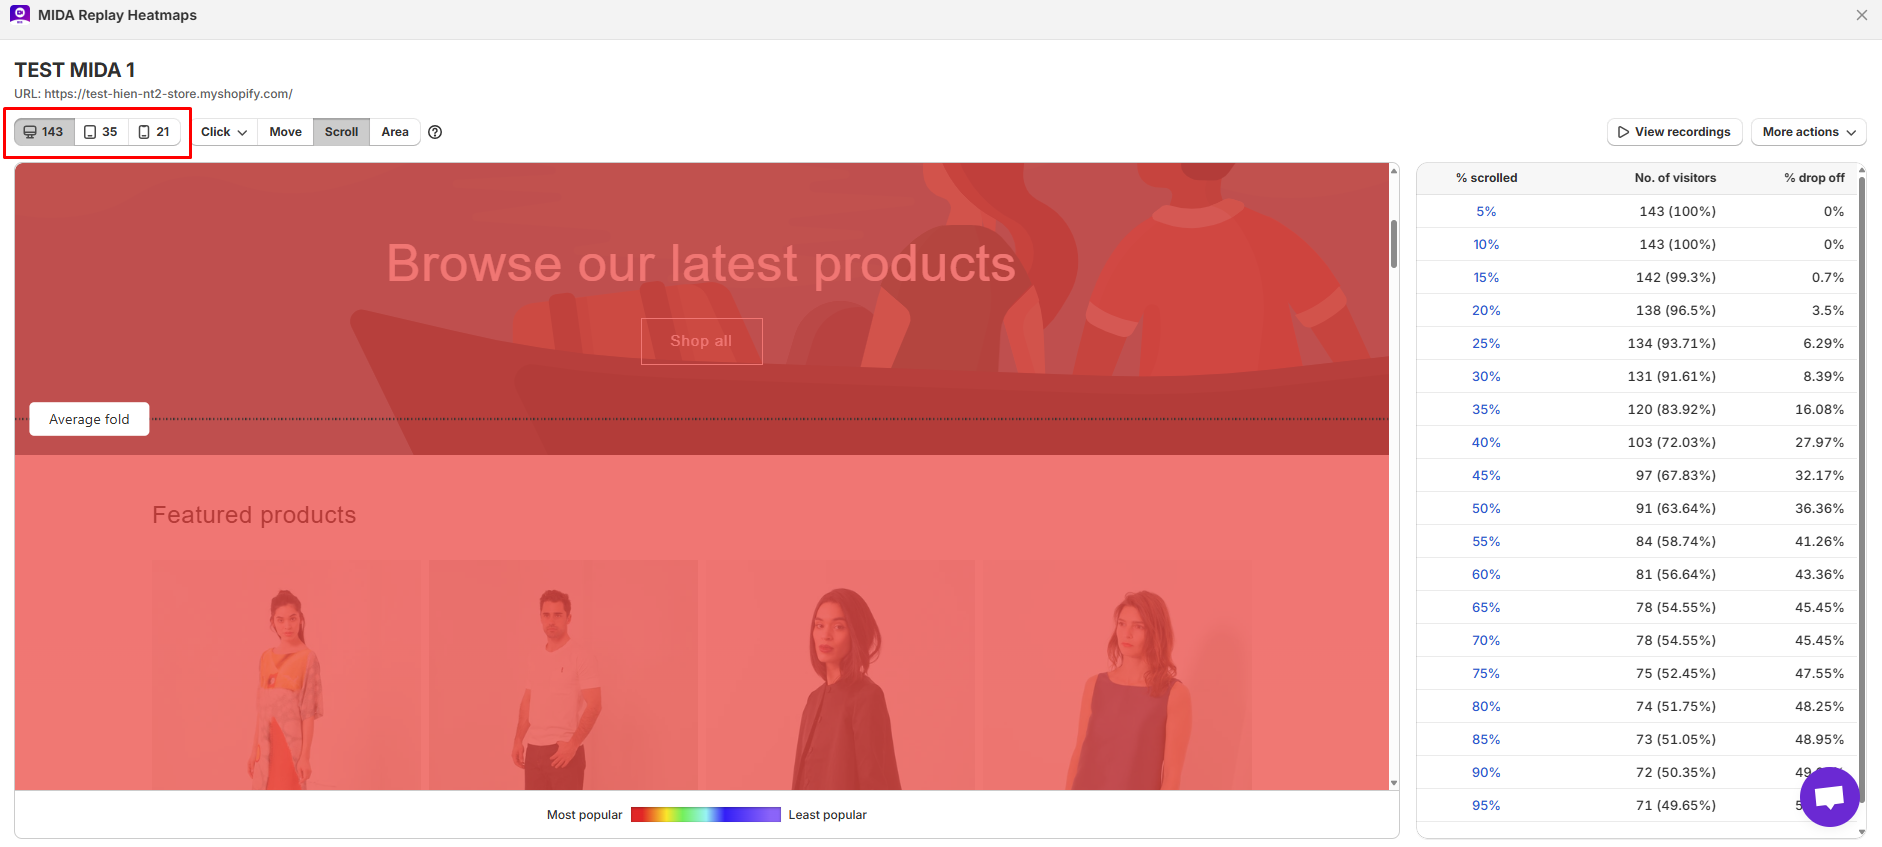Click the Shop all button in preview
Screen dimensions: 1882x847
701,341
